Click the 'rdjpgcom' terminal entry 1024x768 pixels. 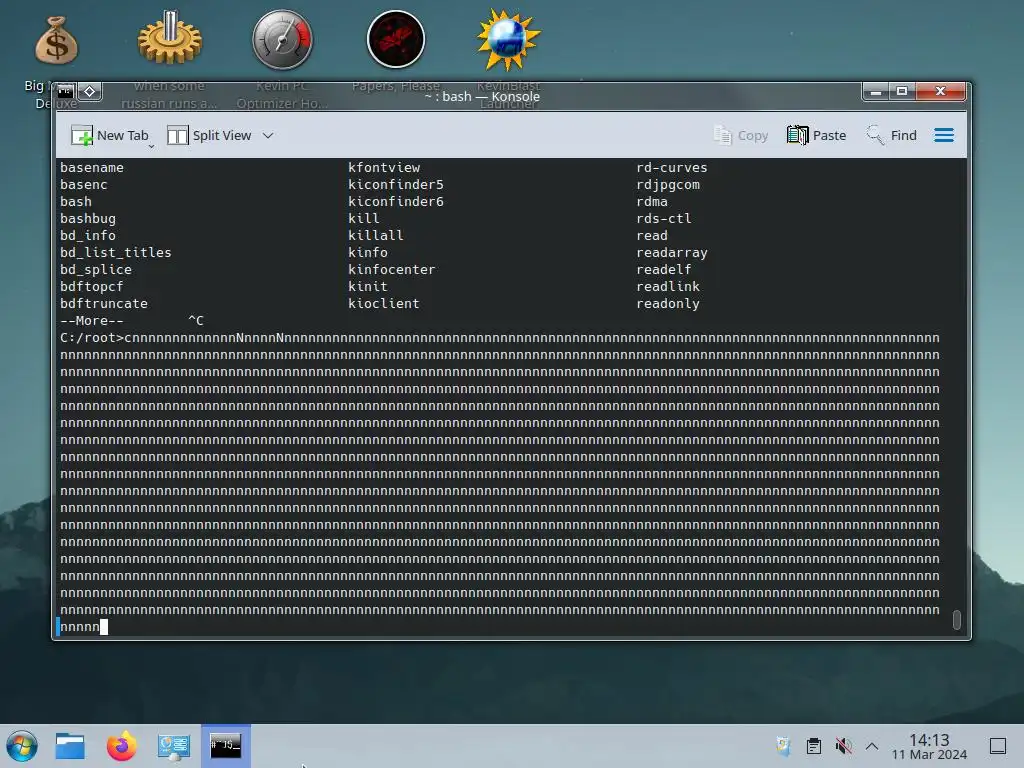click(x=667, y=184)
